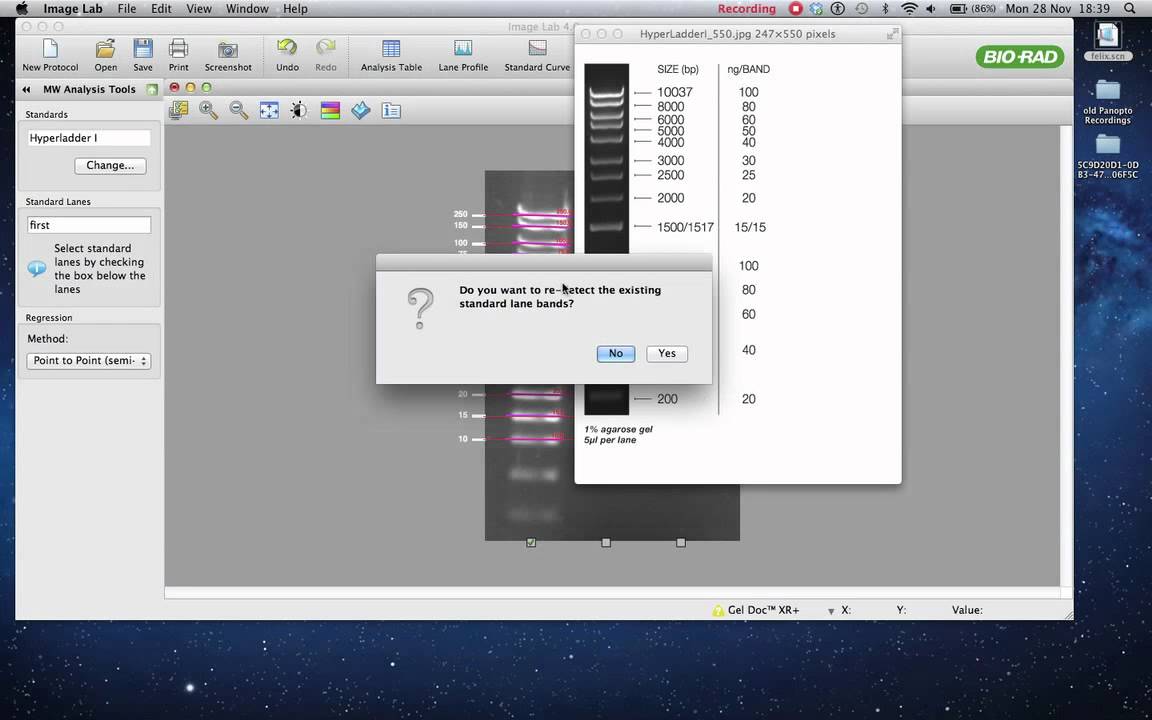Open the File menu

tap(127, 9)
